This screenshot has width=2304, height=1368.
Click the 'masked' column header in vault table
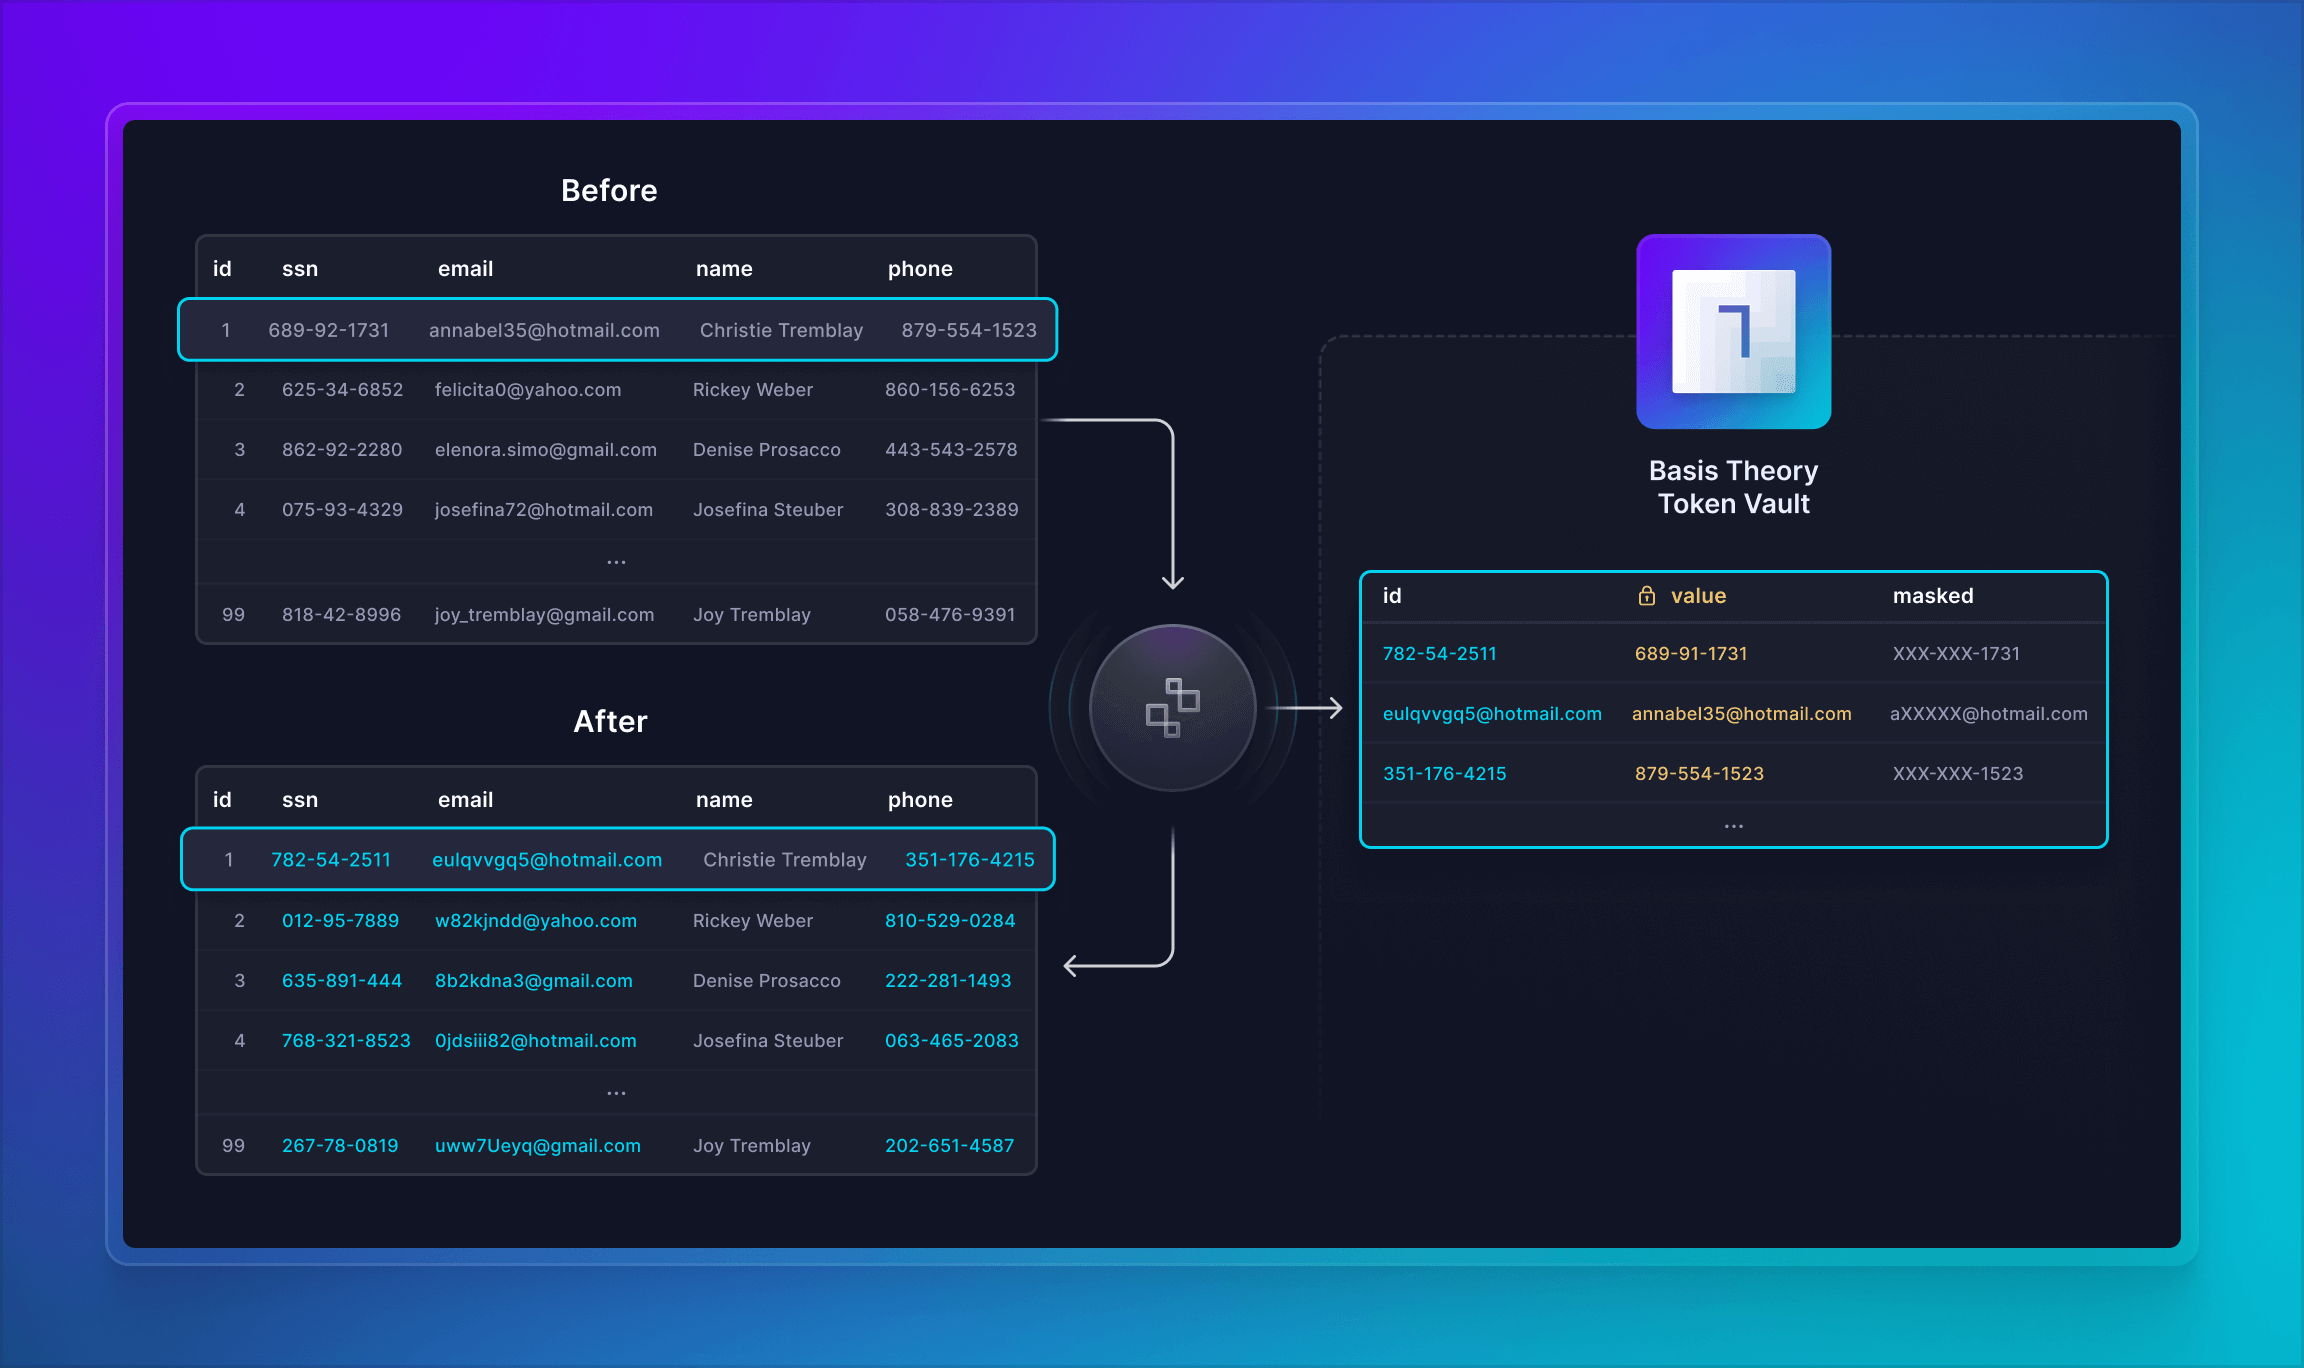(1933, 596)
